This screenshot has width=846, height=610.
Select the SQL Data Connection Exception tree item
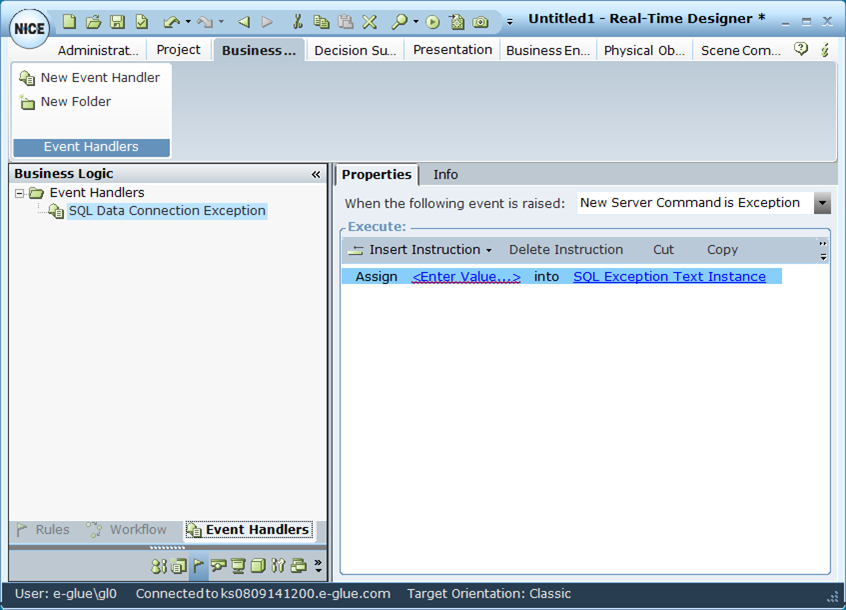click(x=167, y=210)
